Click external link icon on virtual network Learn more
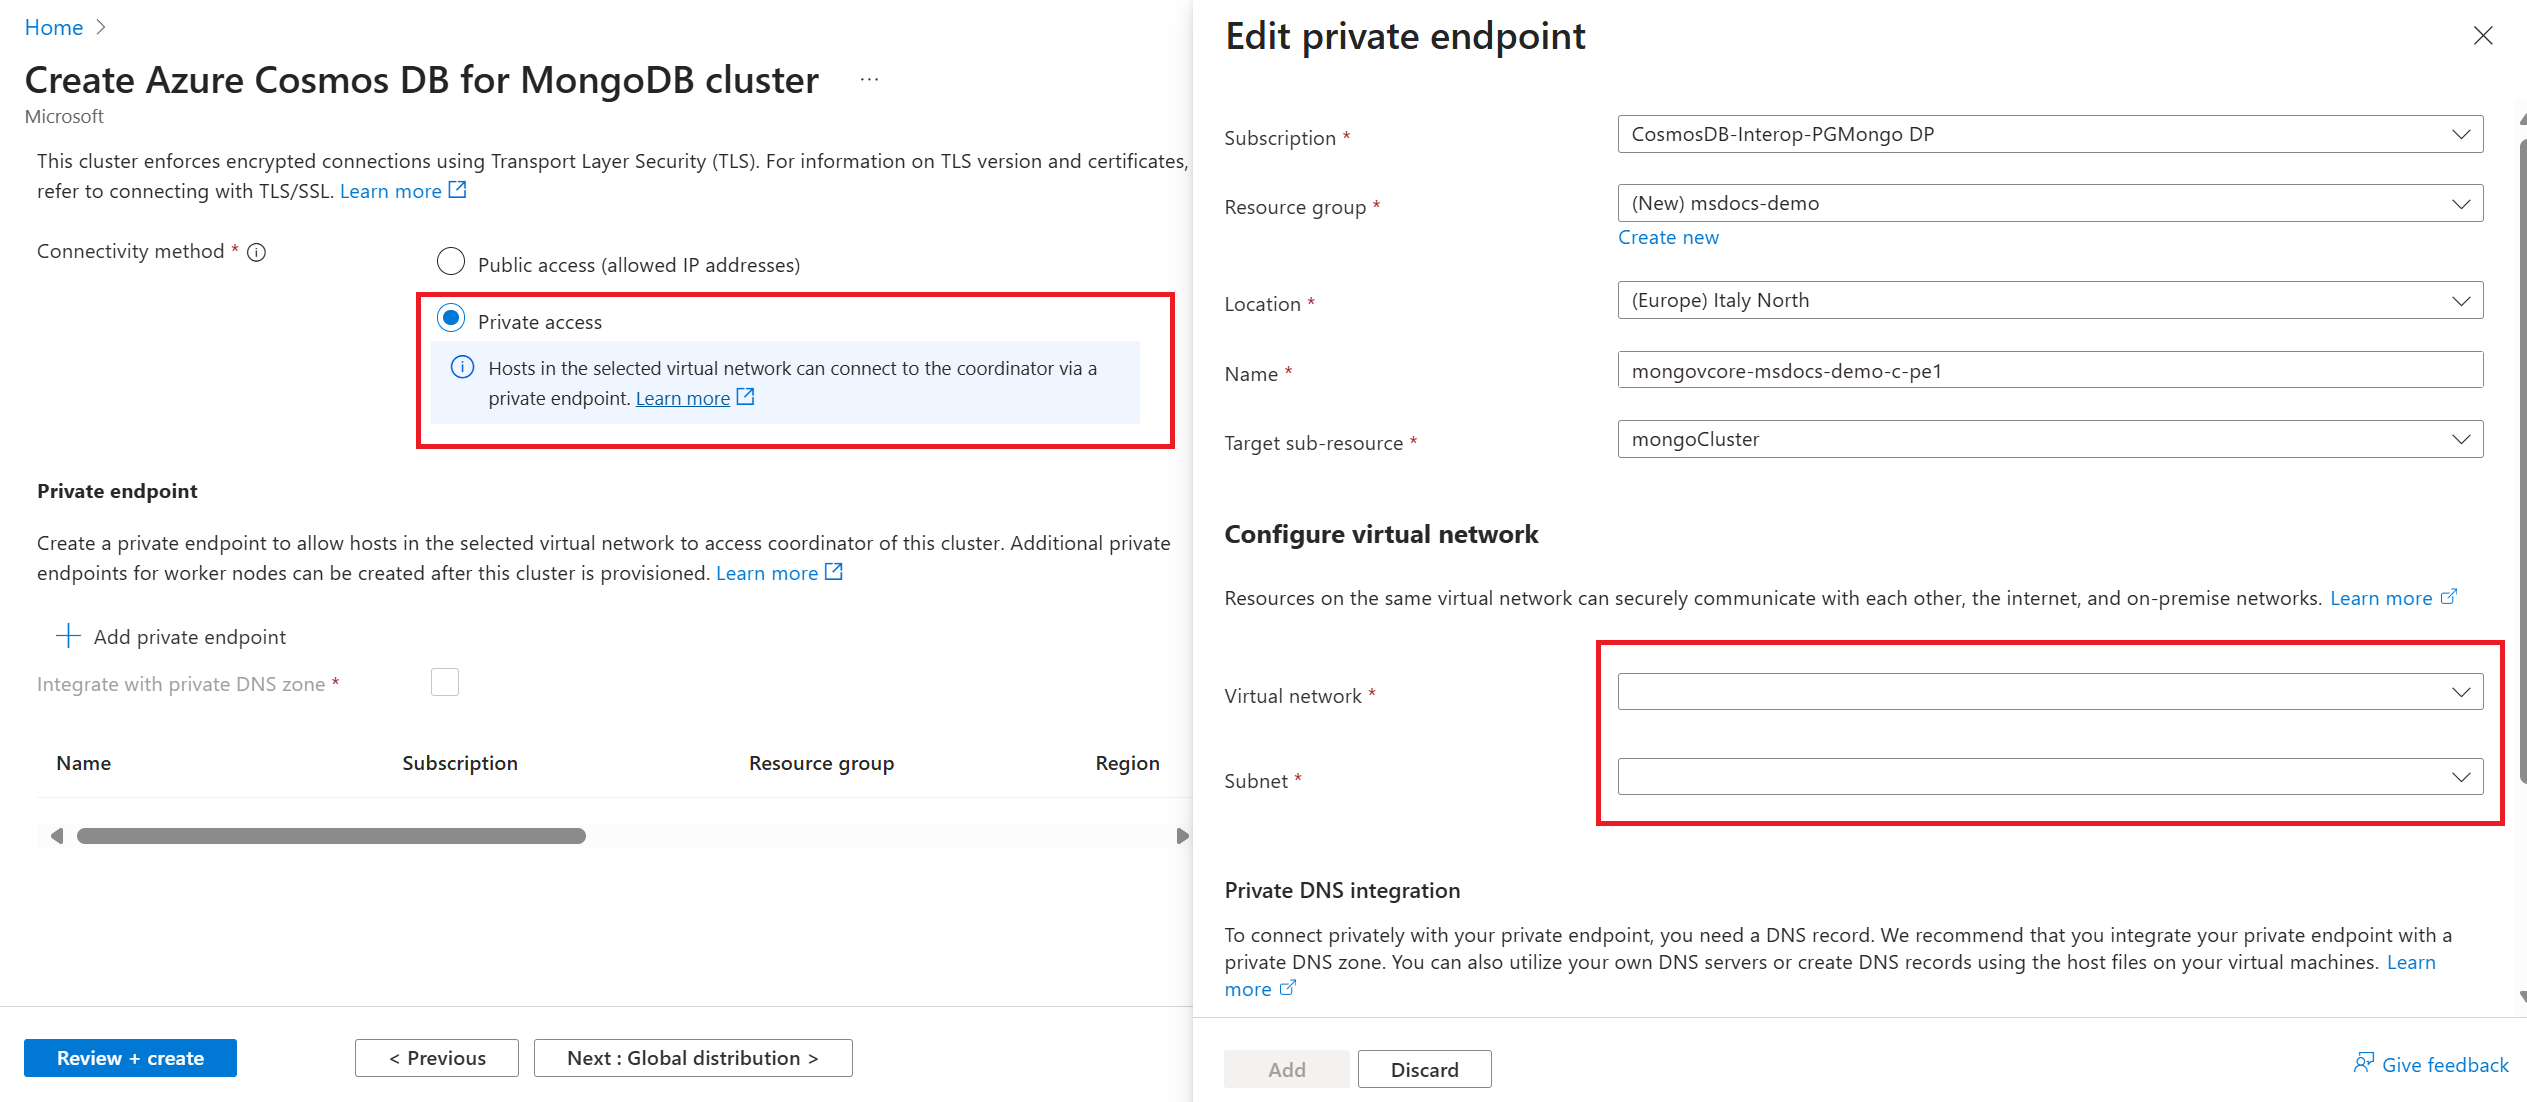This screenshot has width=2527, height=1102. 2450,596
